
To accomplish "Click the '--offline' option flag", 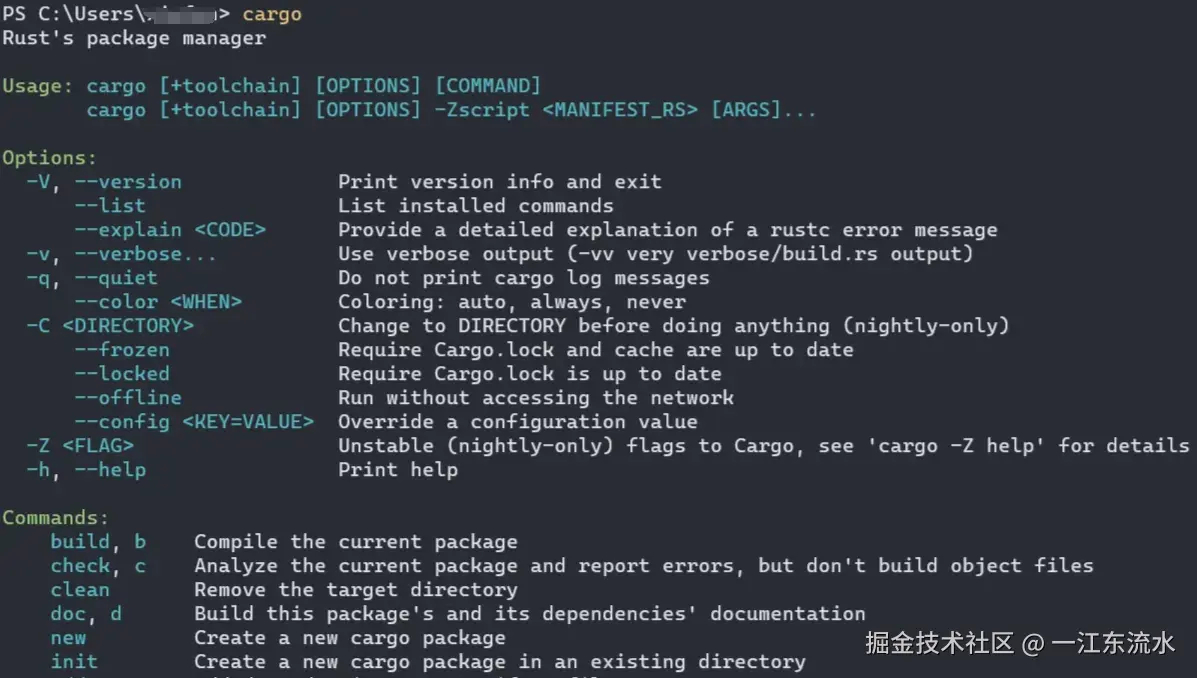I will pyautogui.click(x=128, y=398).
